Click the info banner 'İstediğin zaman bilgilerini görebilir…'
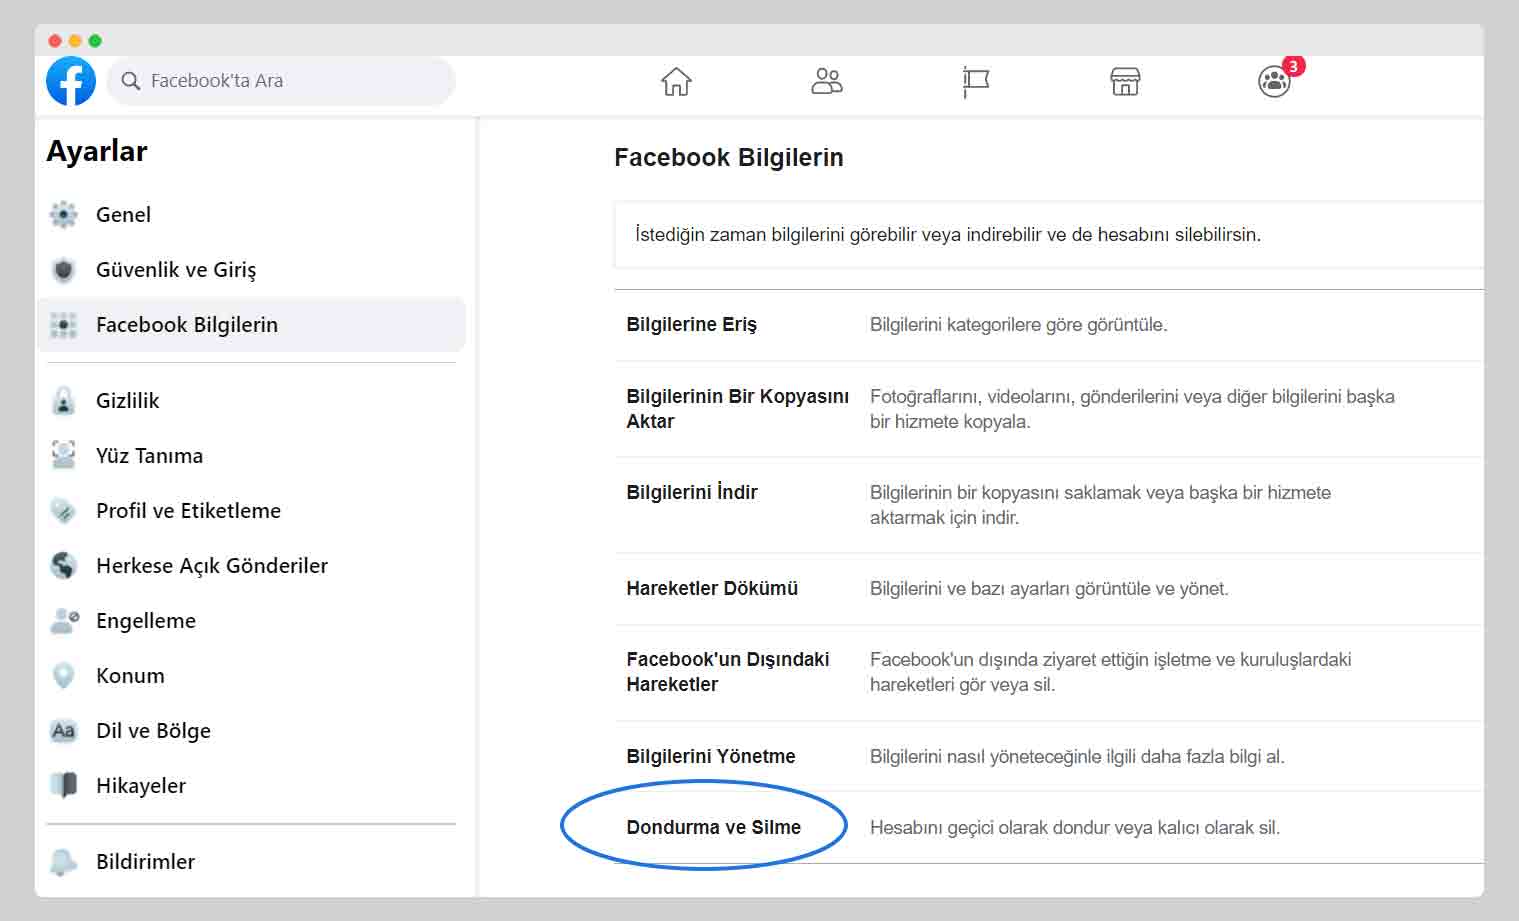This screenshot has height=921, width=1519. pos(1048,235)
